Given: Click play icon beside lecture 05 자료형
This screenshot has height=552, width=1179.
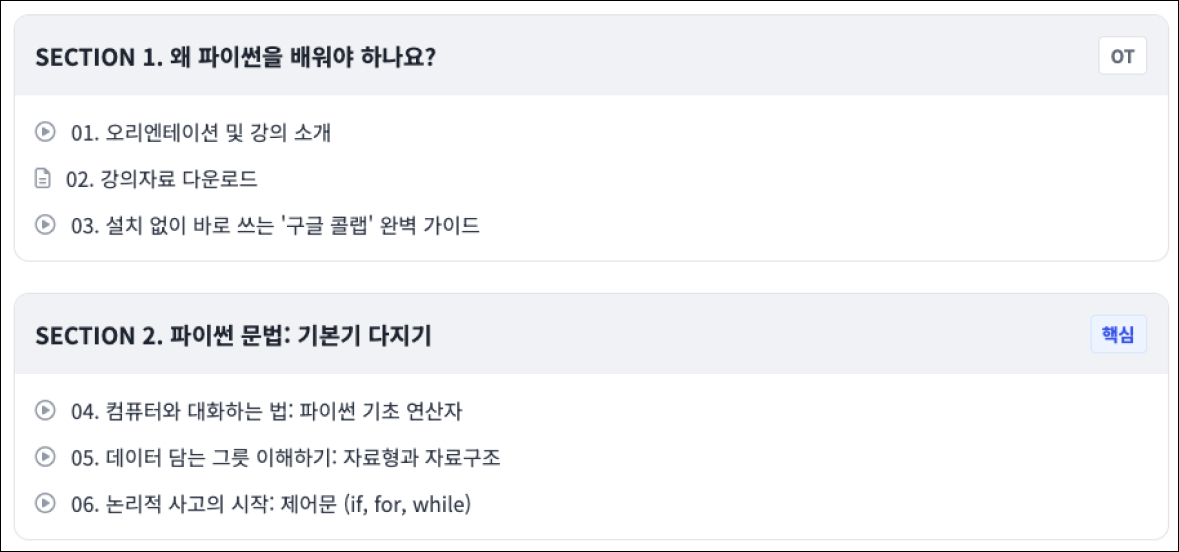Looking at the screenshot, I should tap(44, 456).
